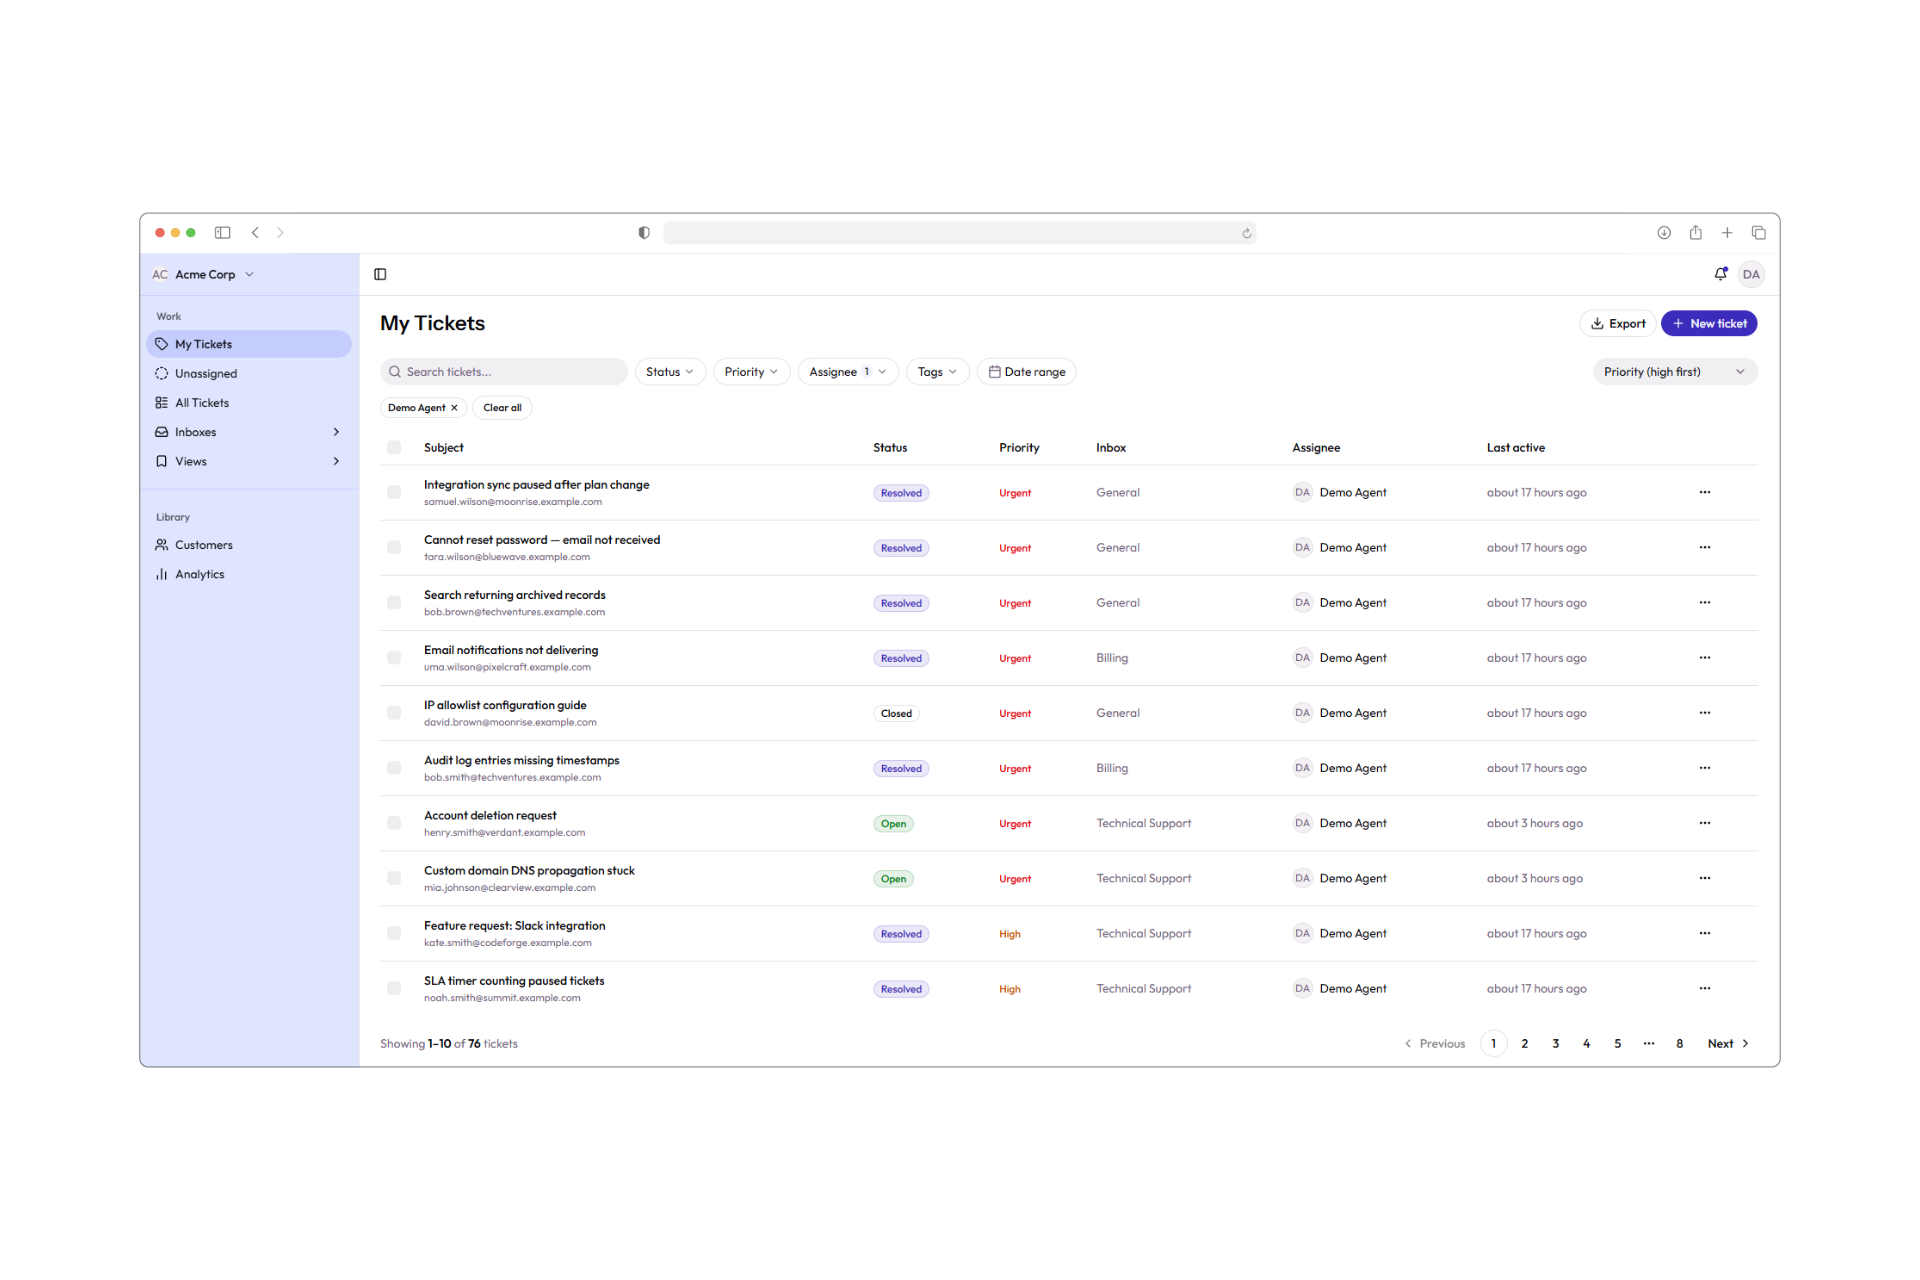This screenshot has height=1280, width=1920.
Task: Go back with the browser back arrow
Action: (x=255, y=233)
